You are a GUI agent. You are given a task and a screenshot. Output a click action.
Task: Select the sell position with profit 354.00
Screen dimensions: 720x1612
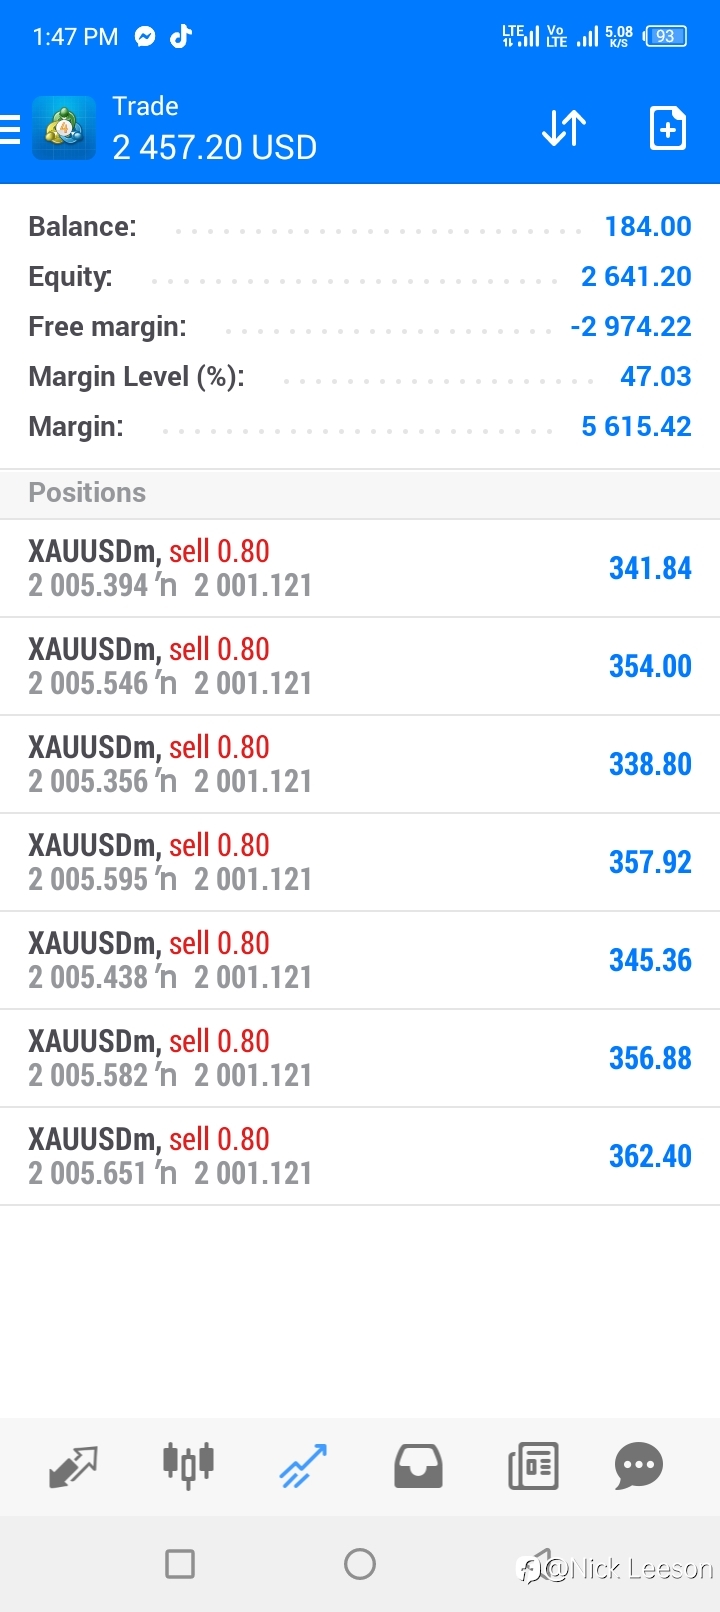[360, 666]
